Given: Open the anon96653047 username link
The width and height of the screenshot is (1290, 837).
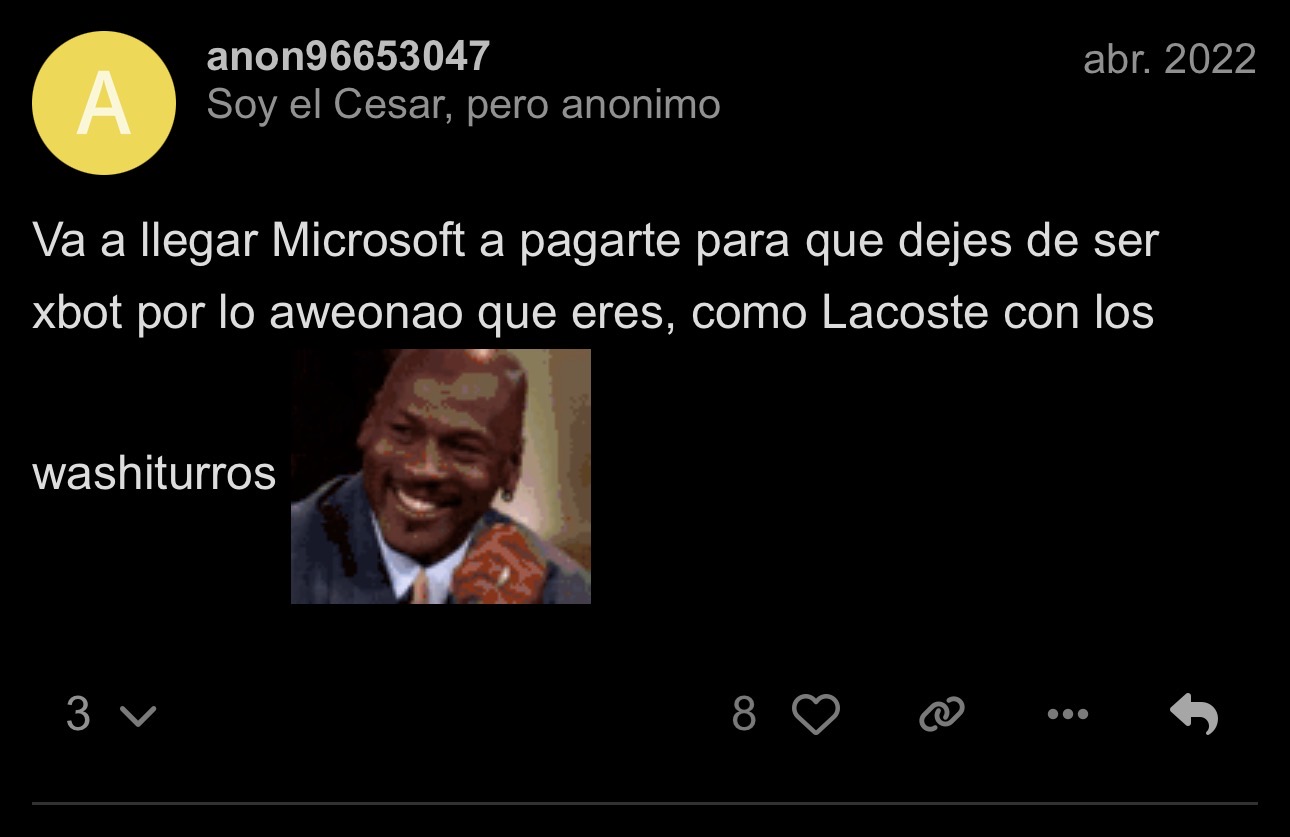Looking at the screenshot, I should [348, 57].
